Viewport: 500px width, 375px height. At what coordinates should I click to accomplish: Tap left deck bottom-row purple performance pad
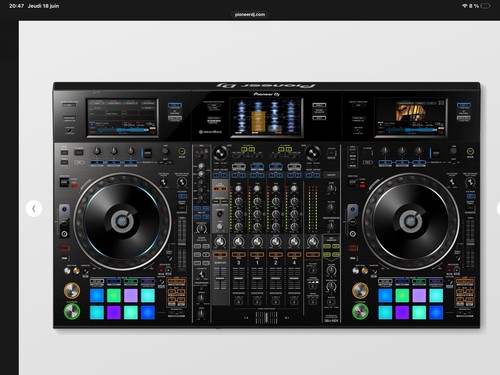pos(114,312)
